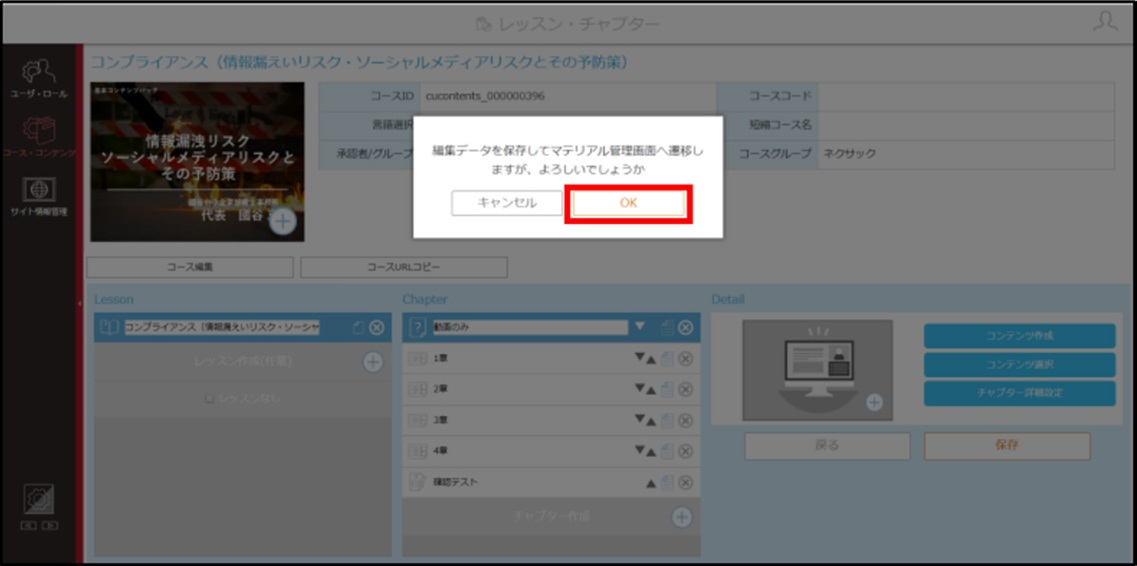
Task: Open サイト情報管理 in the sidebar
Action: [38, 197]
